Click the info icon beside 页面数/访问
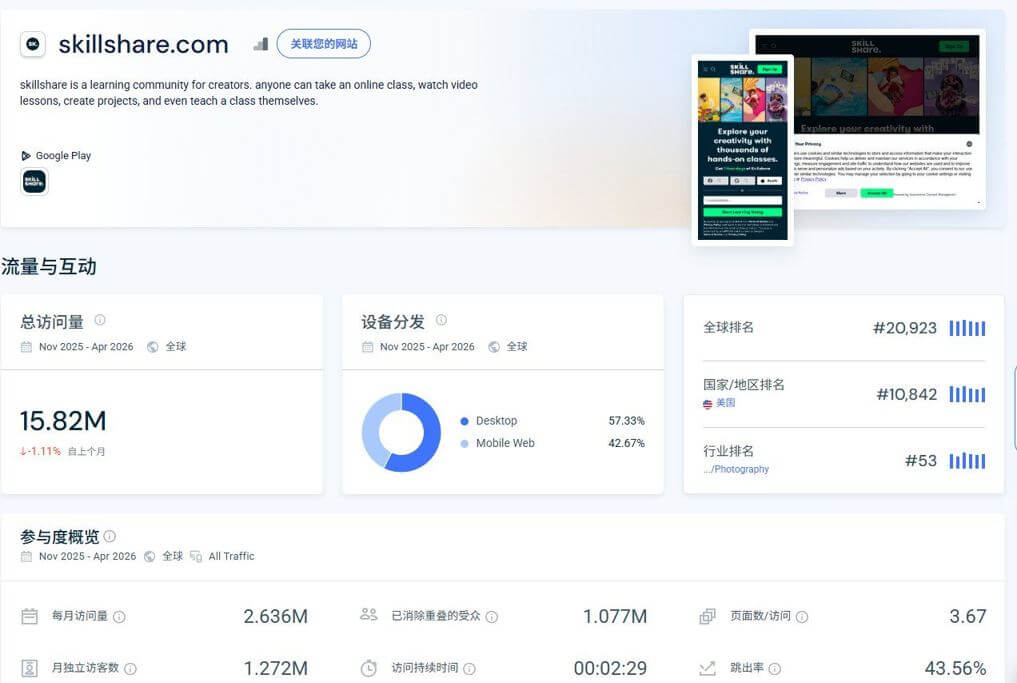The width and height of the screenshot is (1017, 683). point(802,617)
